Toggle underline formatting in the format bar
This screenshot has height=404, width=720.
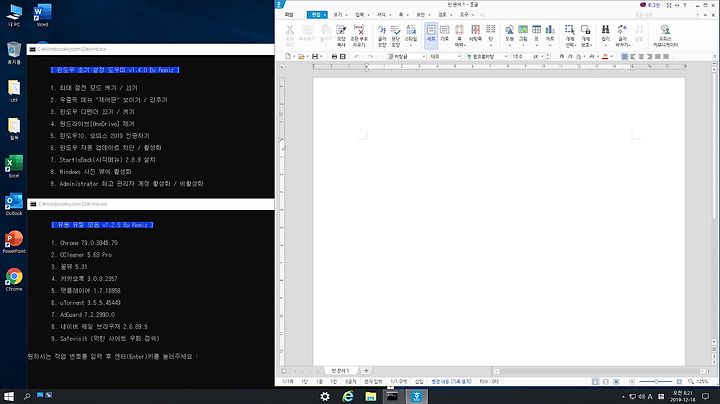pyautogui.click(x=579, y=56)
